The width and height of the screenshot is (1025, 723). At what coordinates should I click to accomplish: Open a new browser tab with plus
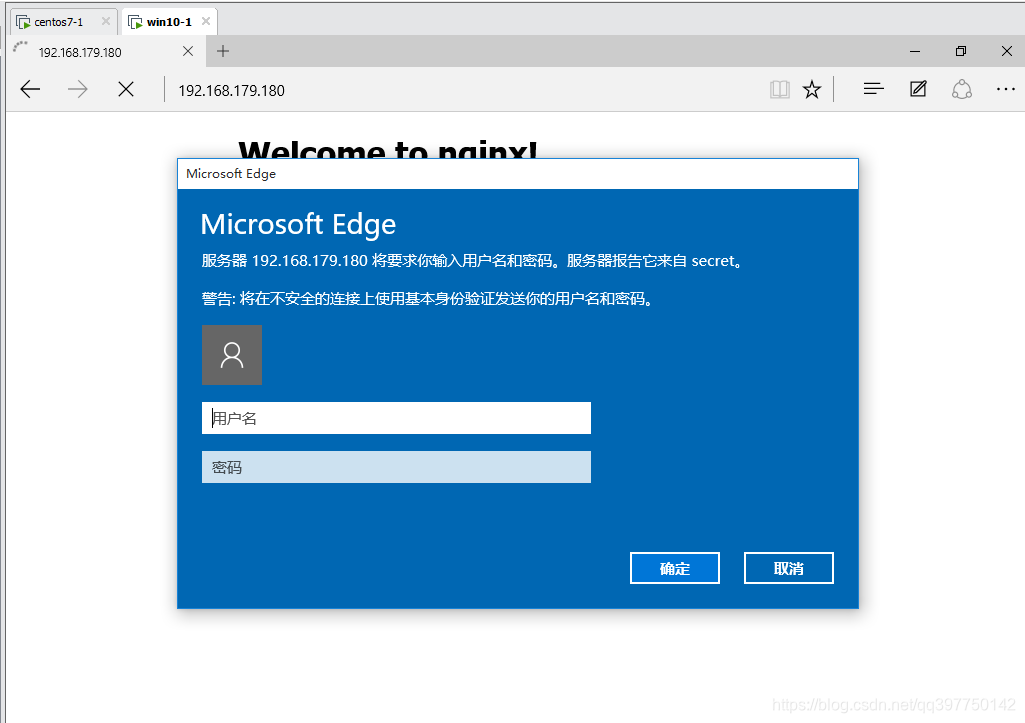[223, 51]
